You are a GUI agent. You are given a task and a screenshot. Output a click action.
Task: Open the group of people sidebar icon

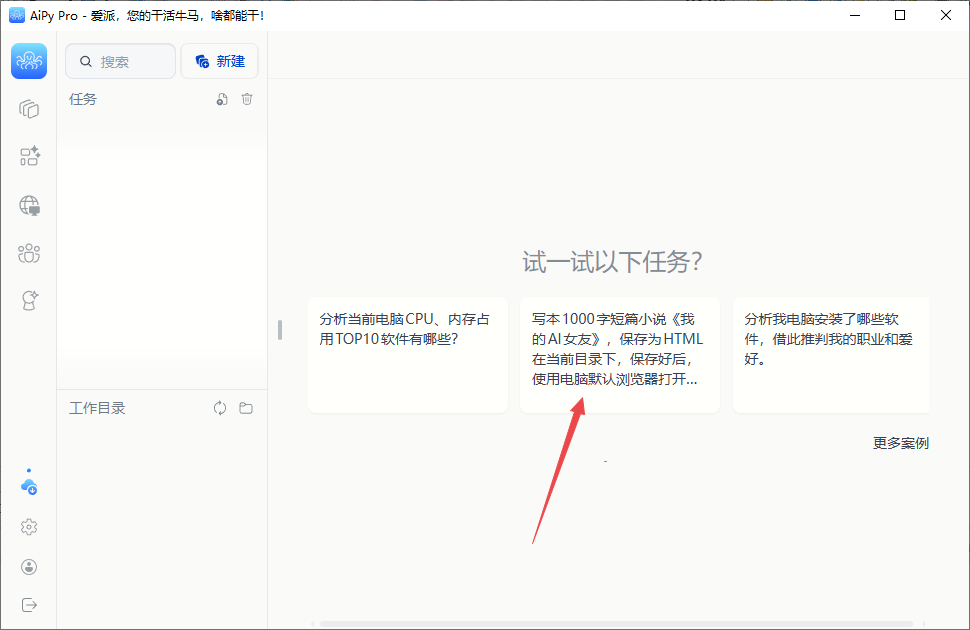click(29, 253)
